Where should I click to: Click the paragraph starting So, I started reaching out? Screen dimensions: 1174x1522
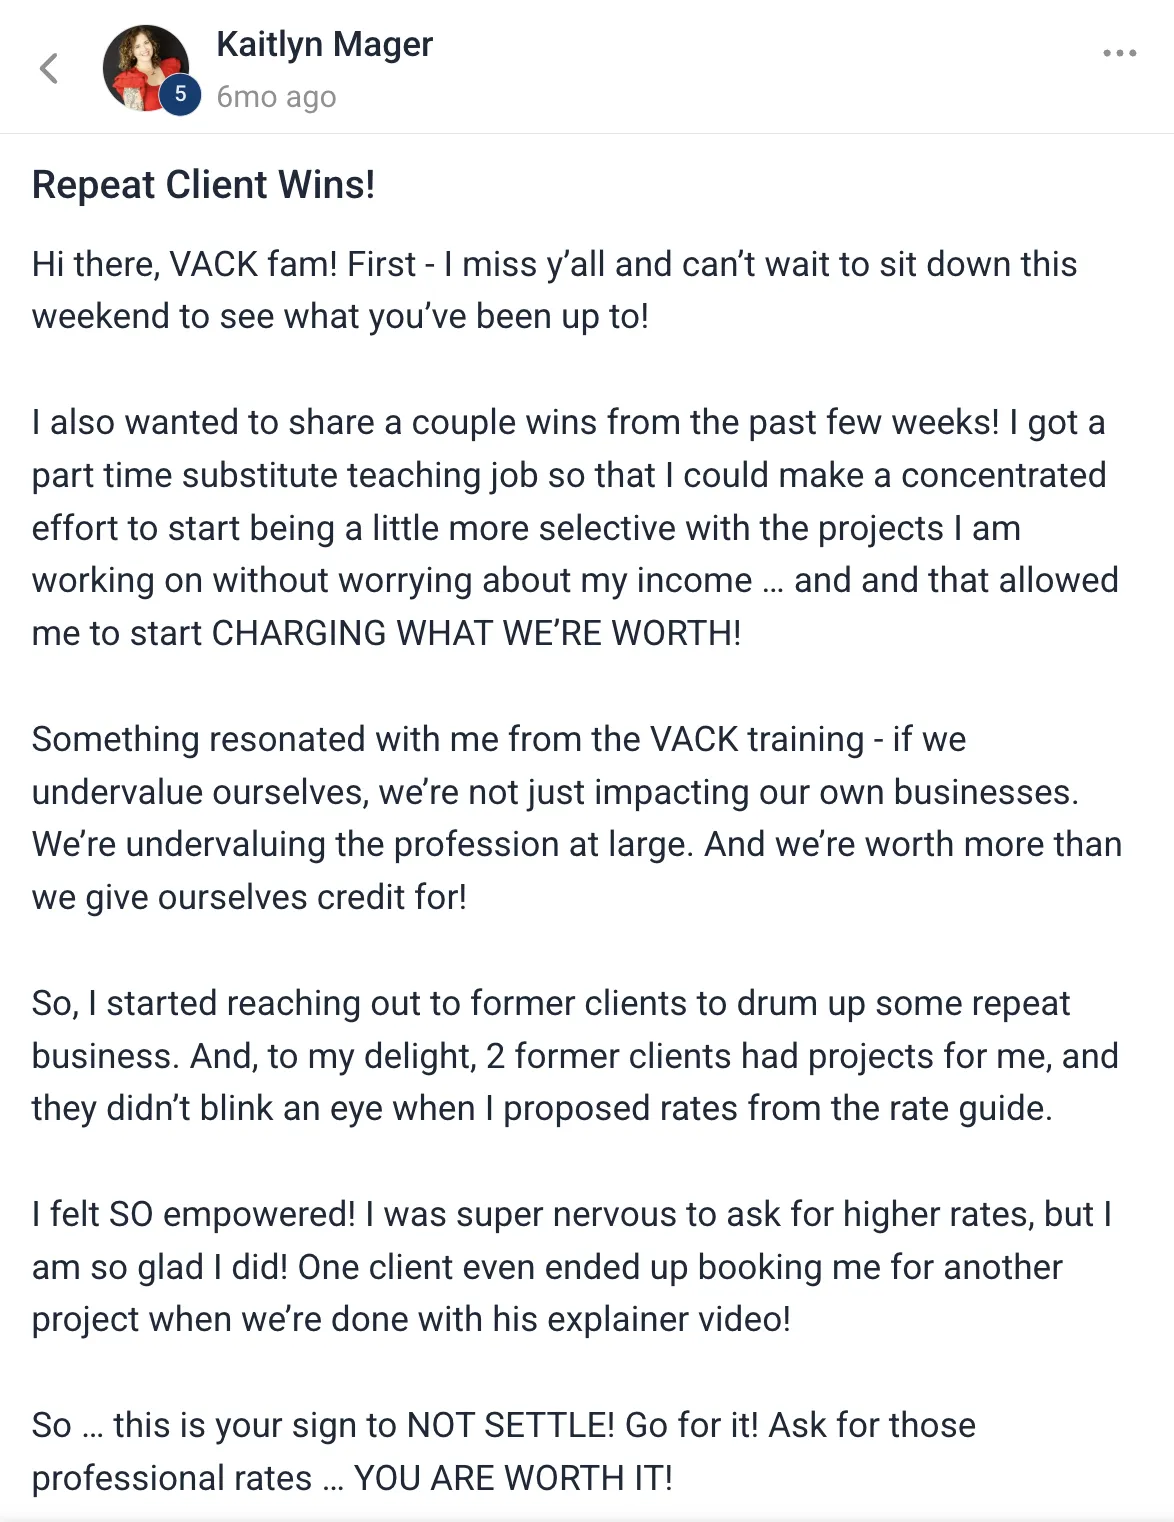click(x=575, y=1056)
